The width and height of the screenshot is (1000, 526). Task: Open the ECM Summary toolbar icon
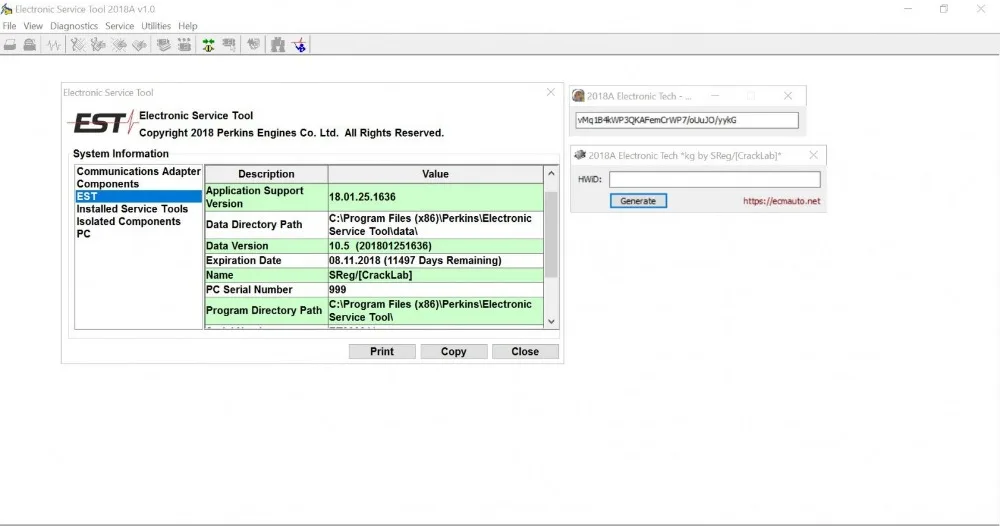pos(164,45)
